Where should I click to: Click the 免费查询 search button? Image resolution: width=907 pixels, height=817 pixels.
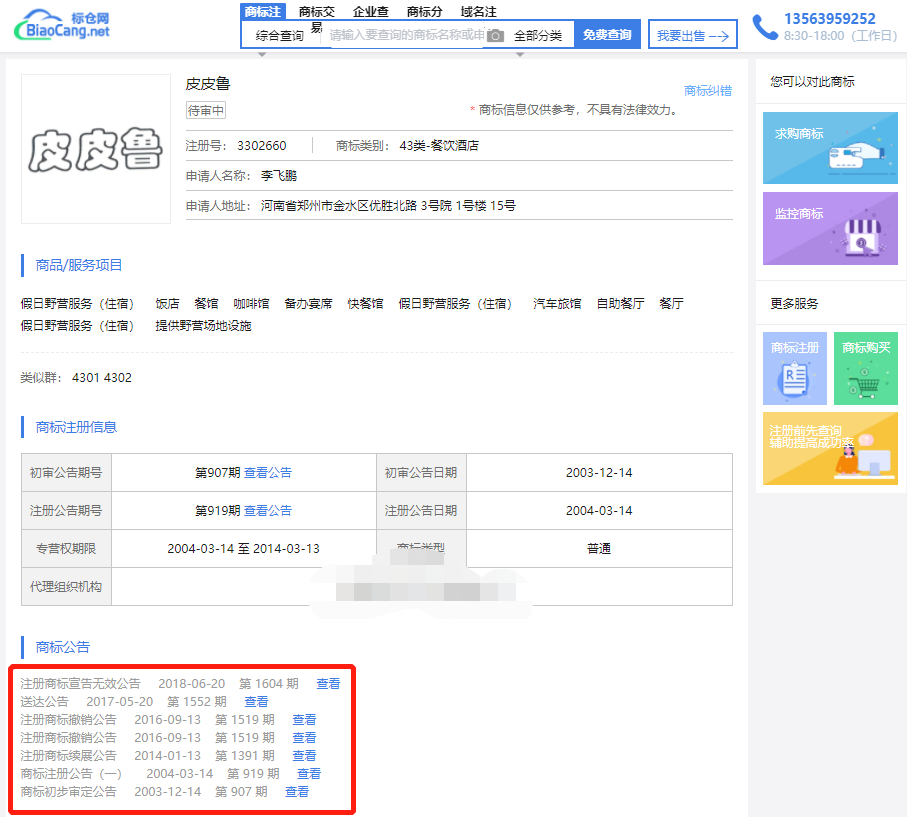click(607, 35)
